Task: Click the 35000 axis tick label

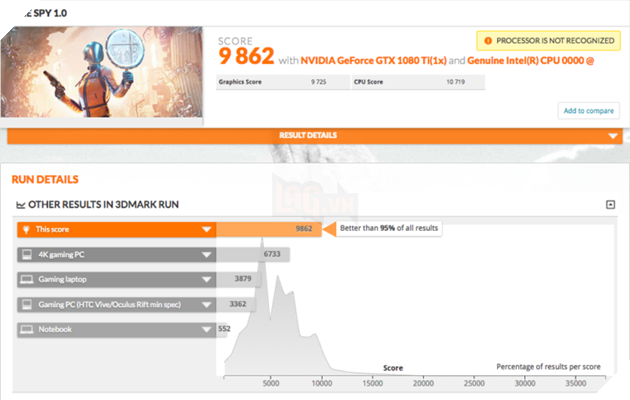Action: [576, 384]
